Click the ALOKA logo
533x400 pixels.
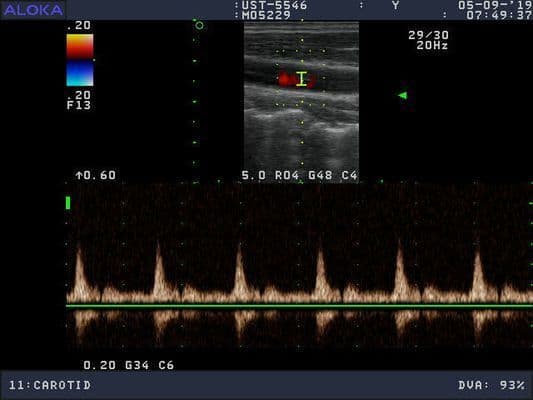tap(33, 10)
